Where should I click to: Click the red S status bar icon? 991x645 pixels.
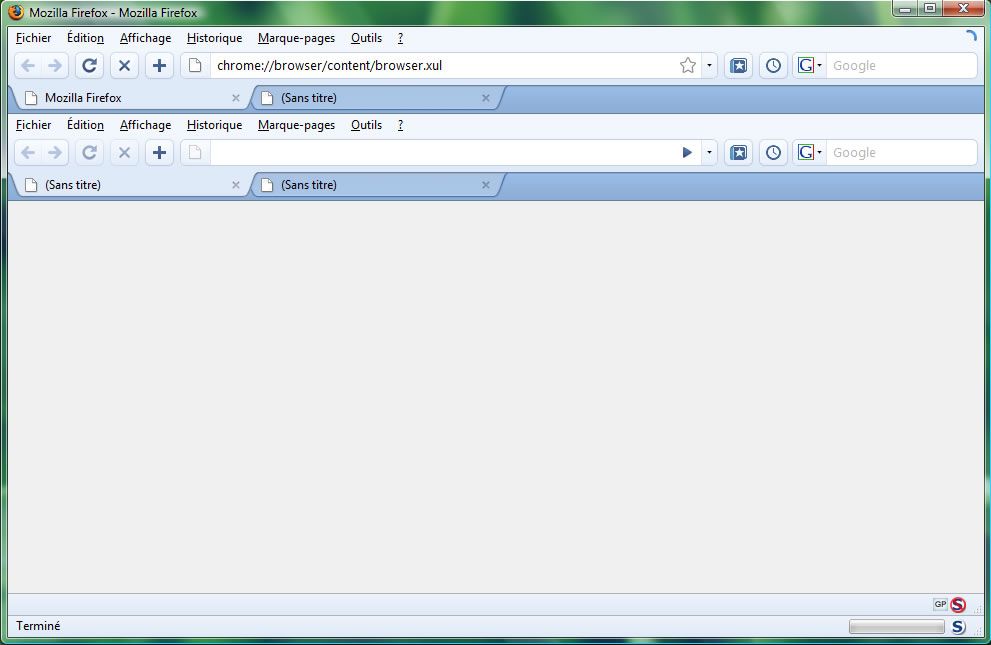point(958,605)
